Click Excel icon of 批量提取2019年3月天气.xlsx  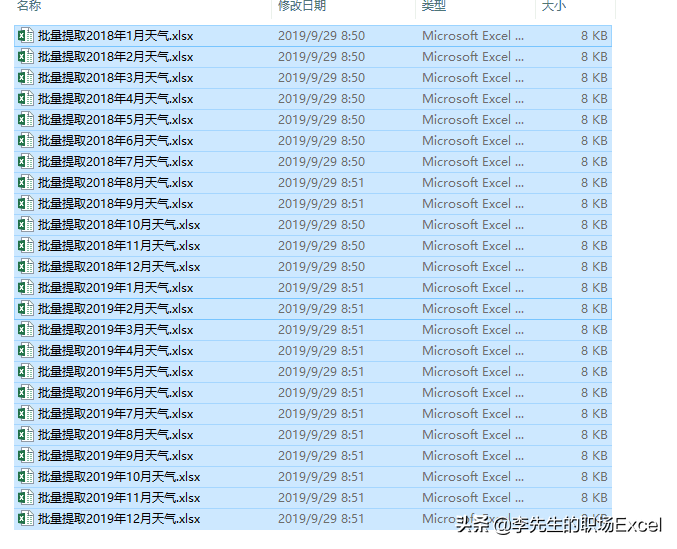click(25, 330)
